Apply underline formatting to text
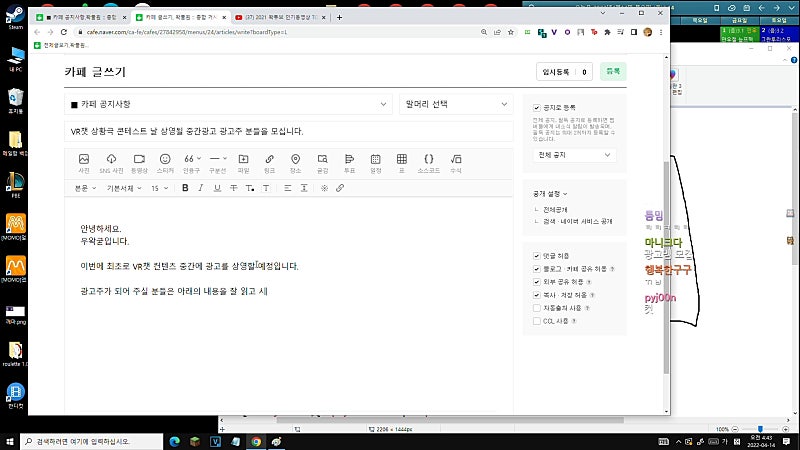The image size is (800, 450). tap(217, 188)
